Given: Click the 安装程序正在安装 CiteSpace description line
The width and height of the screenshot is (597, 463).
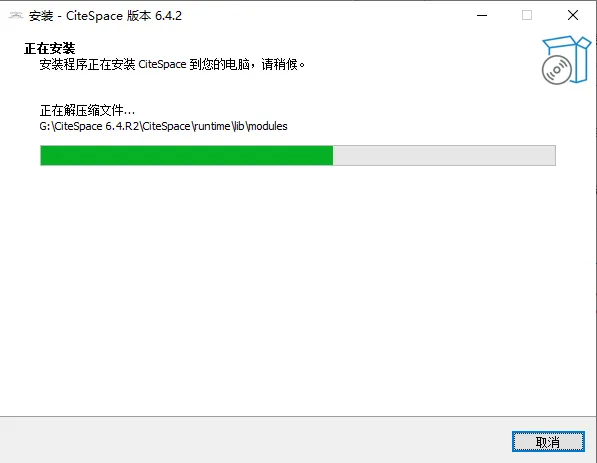Looking at the screenshot, I should tap(172, 64).
